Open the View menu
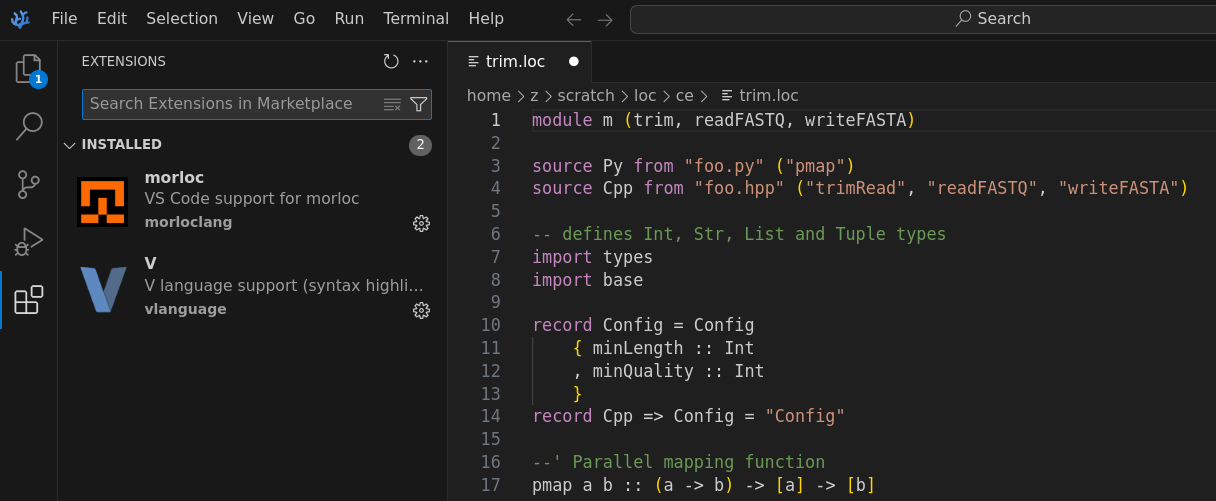Screen dimensions: 1216x501 (x=256, y=18)
